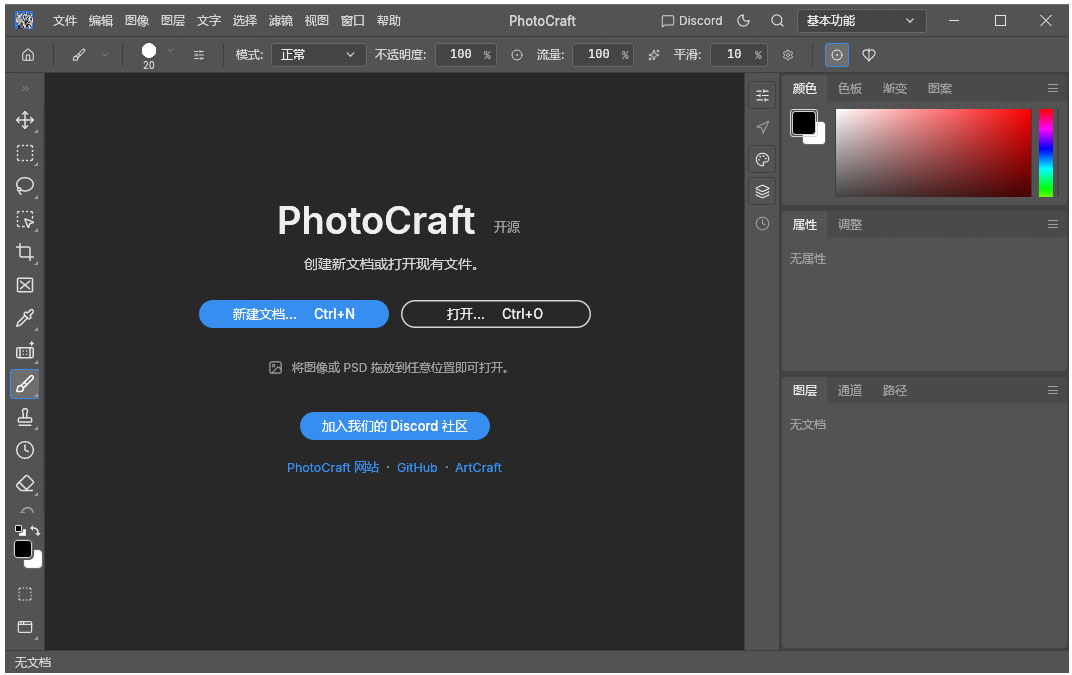Click the Discord button in title bar
Image resolution: width=1072 pixels, height=675 pixels.
pos(691,21)
